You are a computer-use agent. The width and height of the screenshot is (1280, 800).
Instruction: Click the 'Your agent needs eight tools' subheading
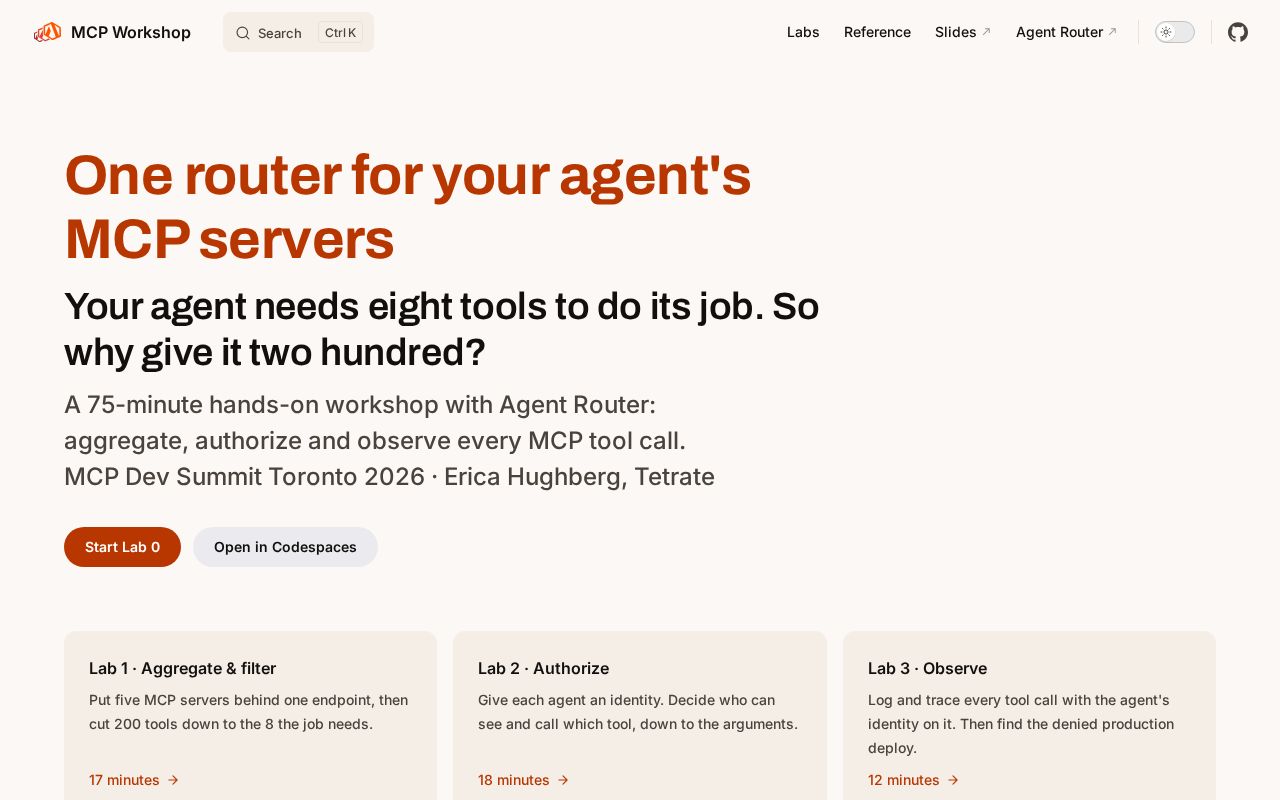point(441,329)
